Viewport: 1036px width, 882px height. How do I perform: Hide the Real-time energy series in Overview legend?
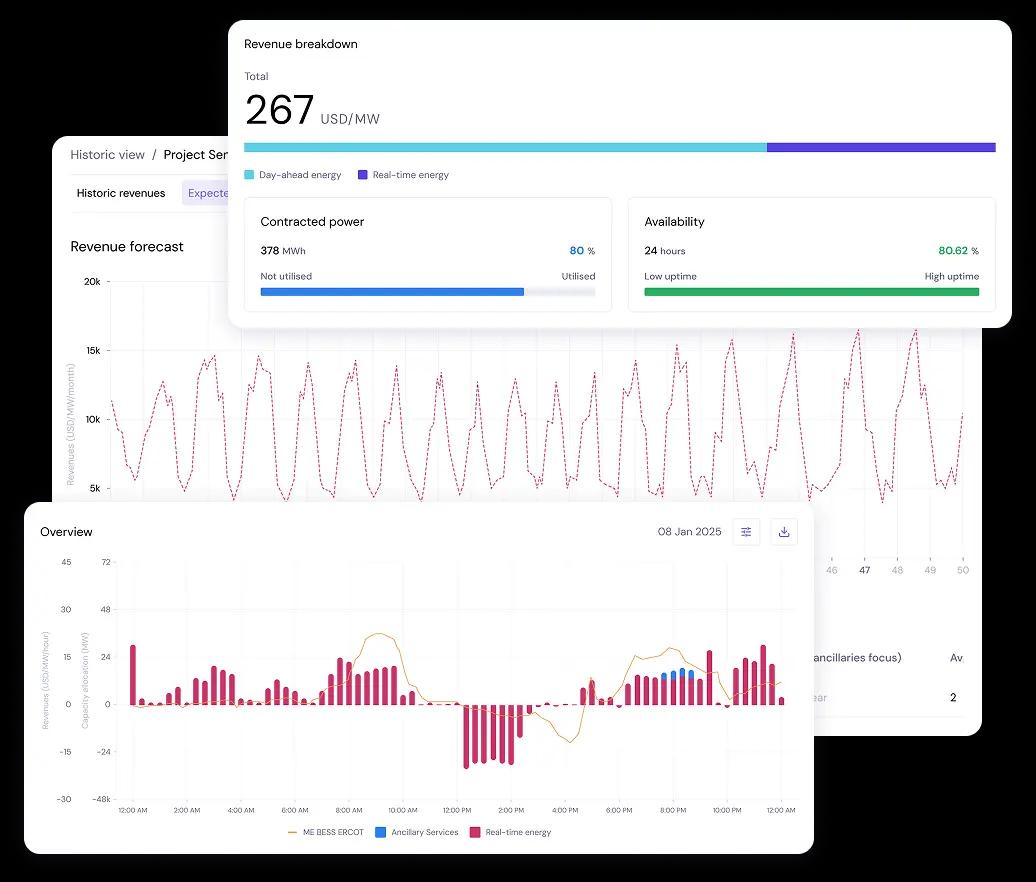pos(510,832)
